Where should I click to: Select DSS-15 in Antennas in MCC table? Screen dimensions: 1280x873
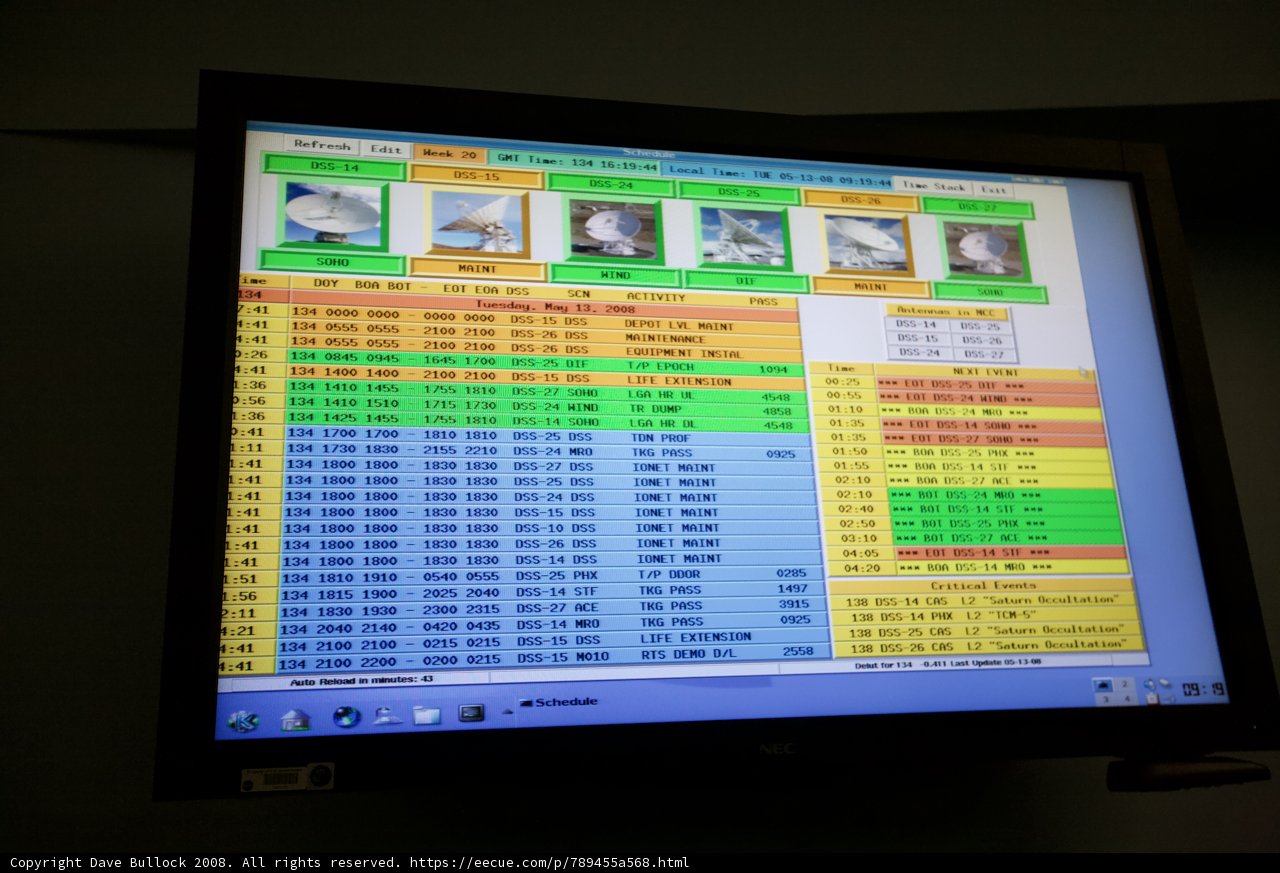click(x=918, y=338)
